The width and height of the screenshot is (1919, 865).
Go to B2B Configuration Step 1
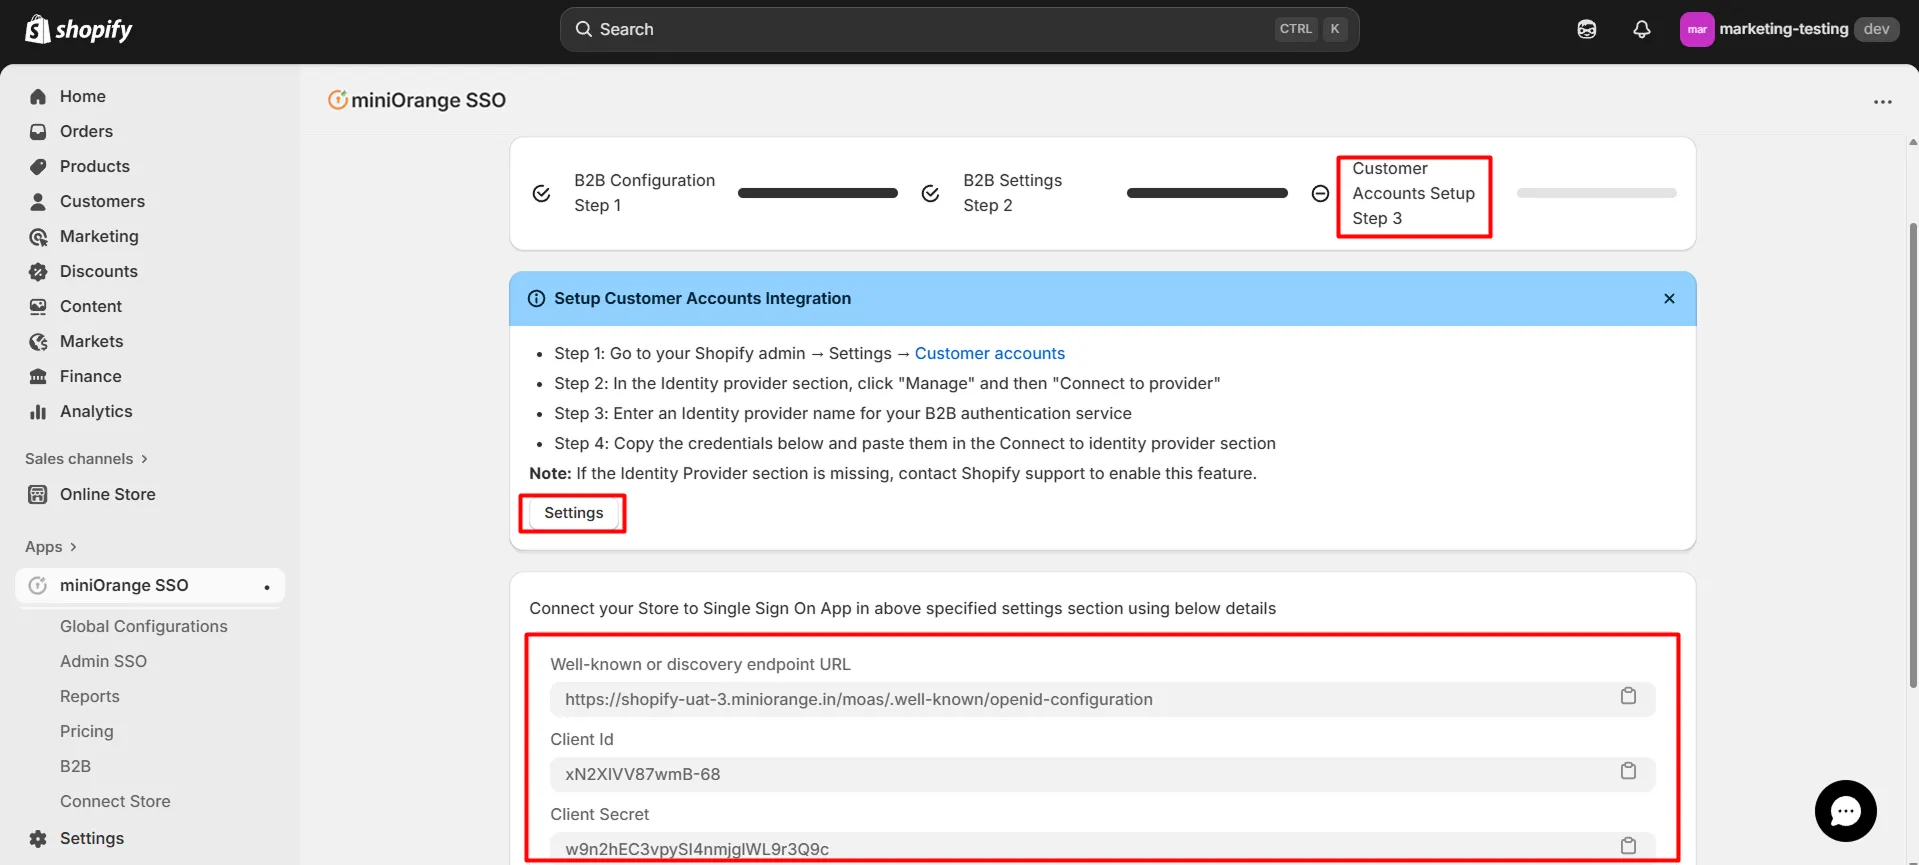click(x=644, y=193)
